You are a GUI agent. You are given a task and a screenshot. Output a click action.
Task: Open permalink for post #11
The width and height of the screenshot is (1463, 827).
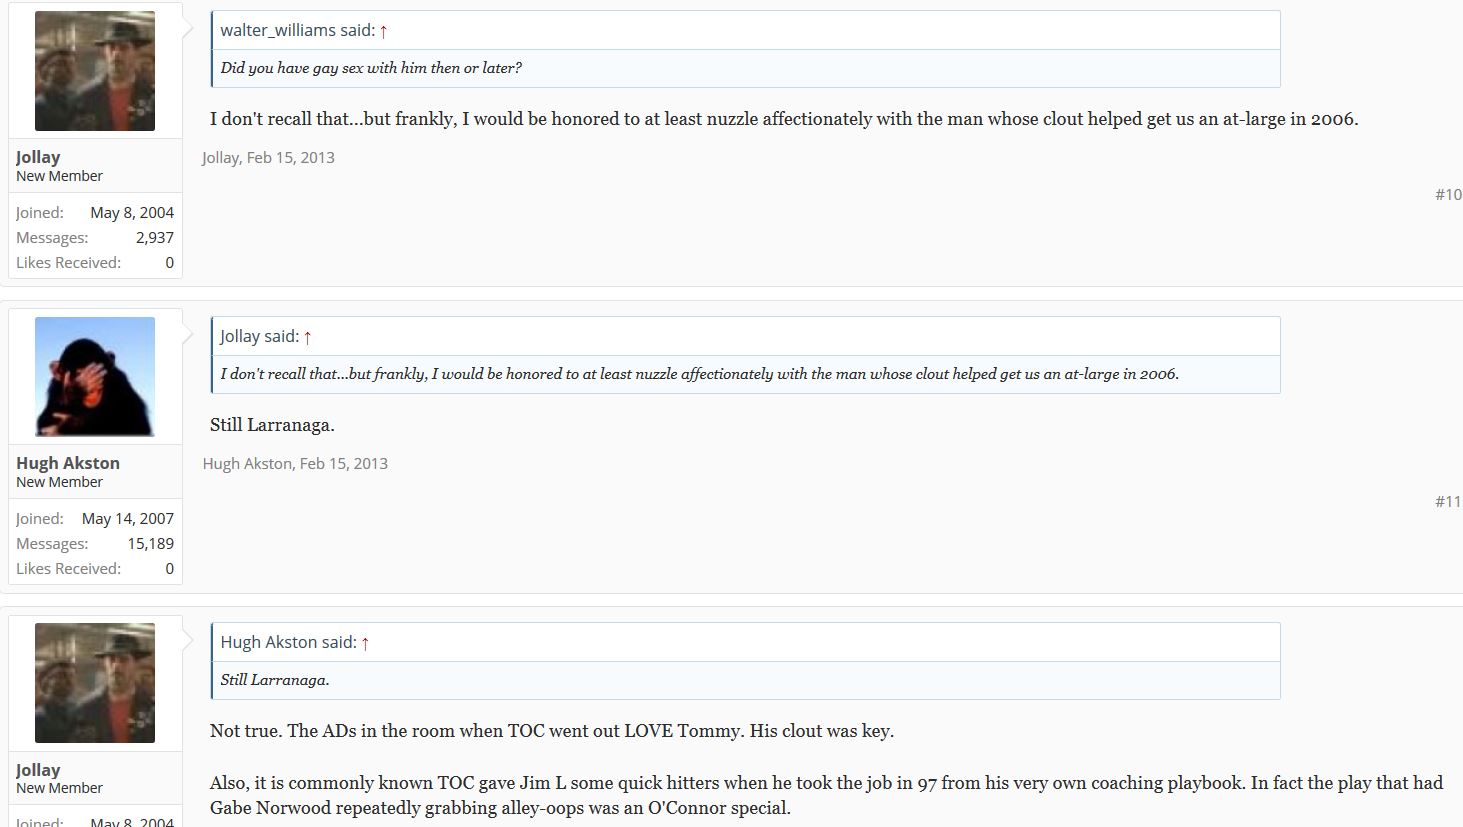[x=1448, y=501]
